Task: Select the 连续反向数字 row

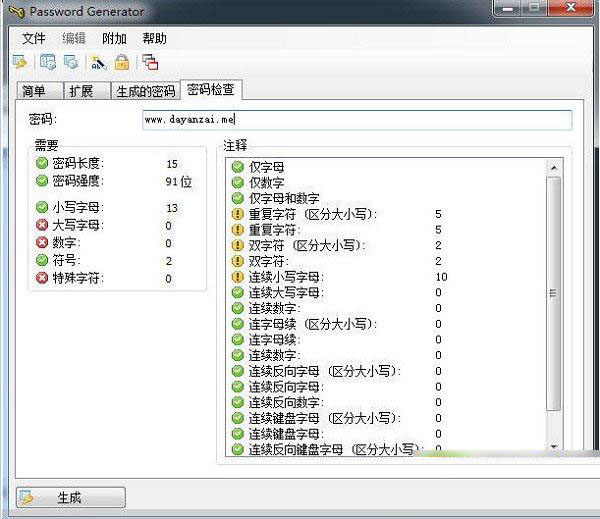Action: [387, 402]
